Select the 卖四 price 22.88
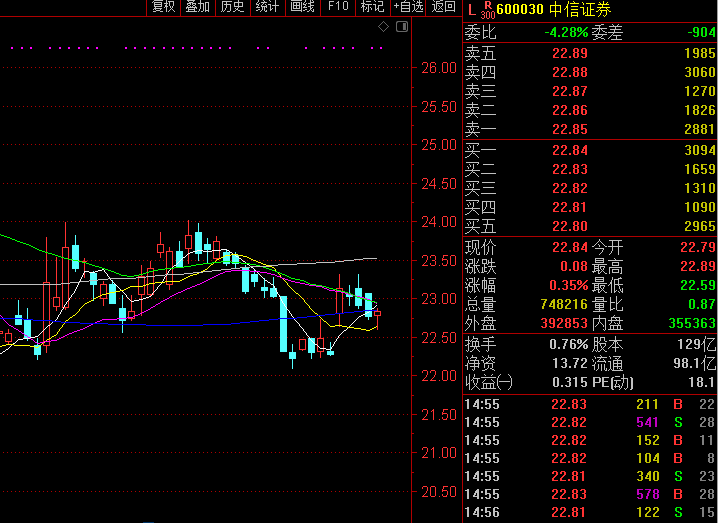The height and width of the screenshot is (523, 719). tap(570, 72)
